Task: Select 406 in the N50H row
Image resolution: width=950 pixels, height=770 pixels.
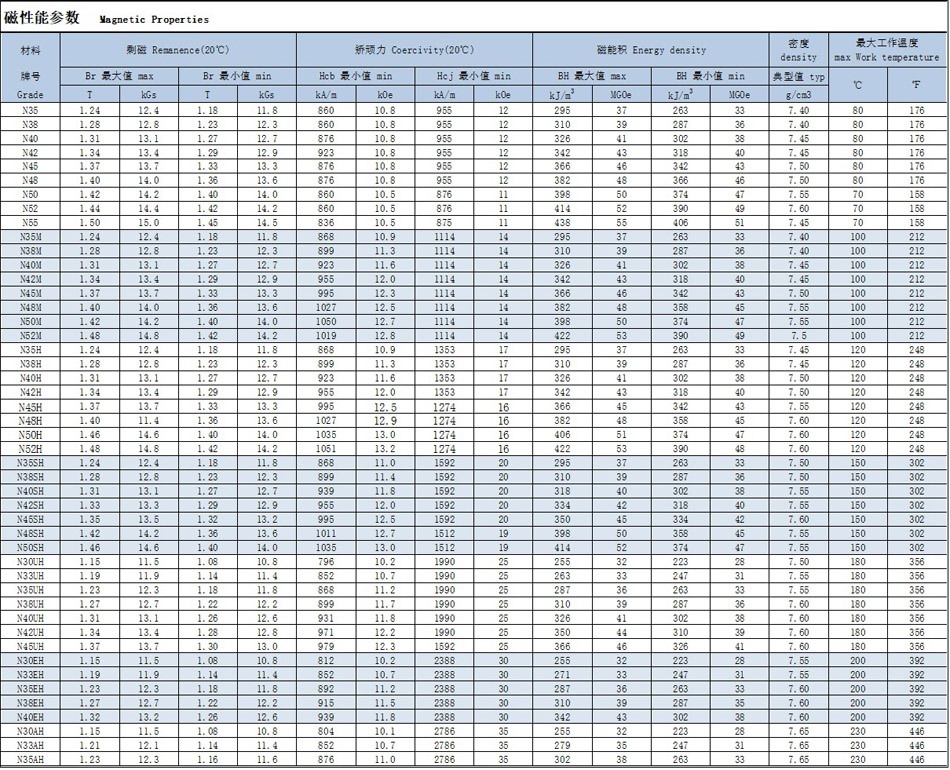Action: coord(562,434)
